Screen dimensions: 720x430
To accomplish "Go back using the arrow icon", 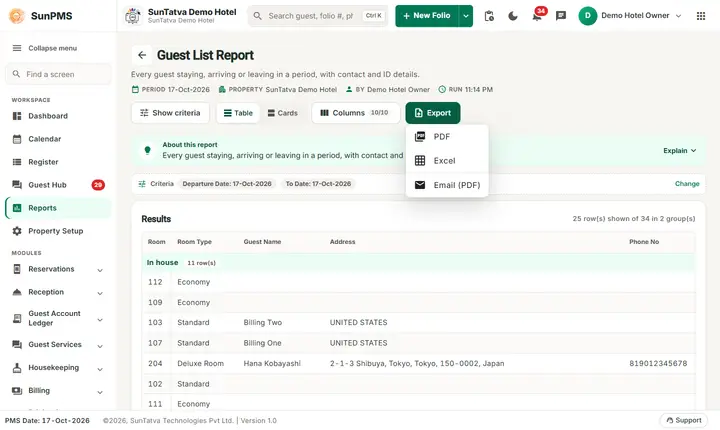I will [x=142, y=55].
